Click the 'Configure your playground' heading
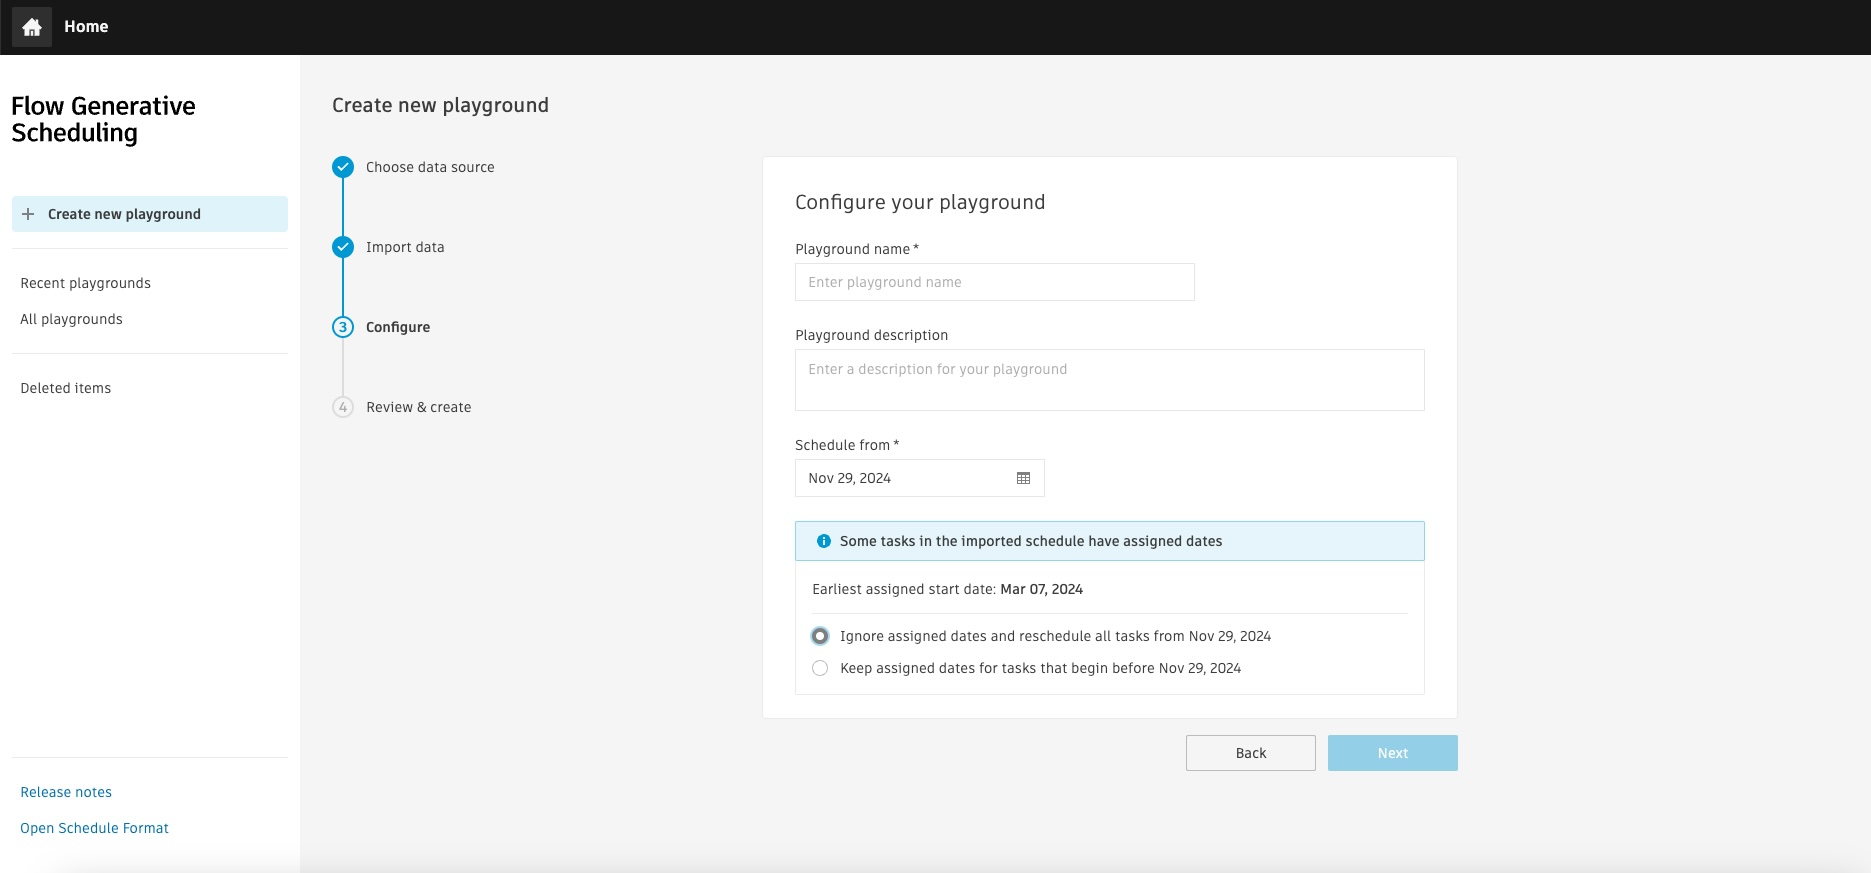Viewport: 1871px width, 873px height. (920, 202)
